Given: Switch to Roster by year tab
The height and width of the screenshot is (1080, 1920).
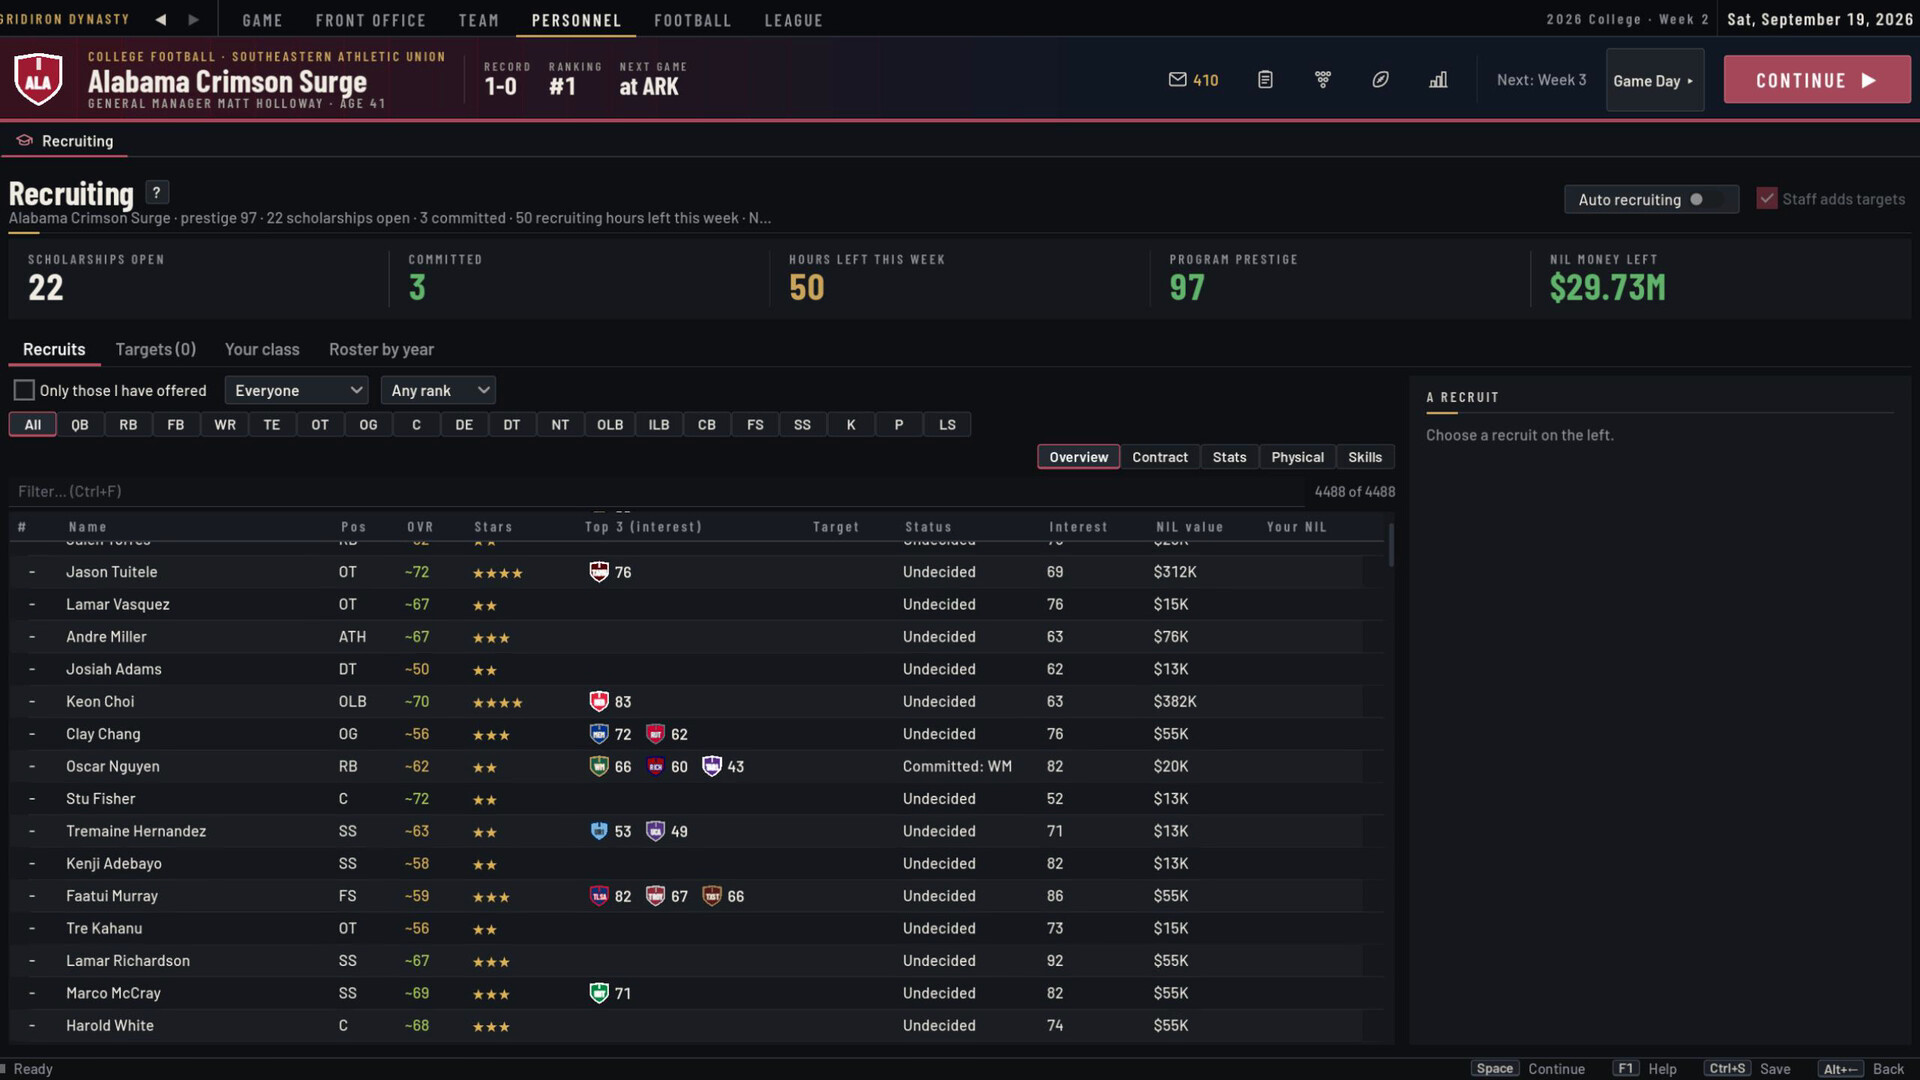Looking at the screenshot, I should click(x=381, y=349).
